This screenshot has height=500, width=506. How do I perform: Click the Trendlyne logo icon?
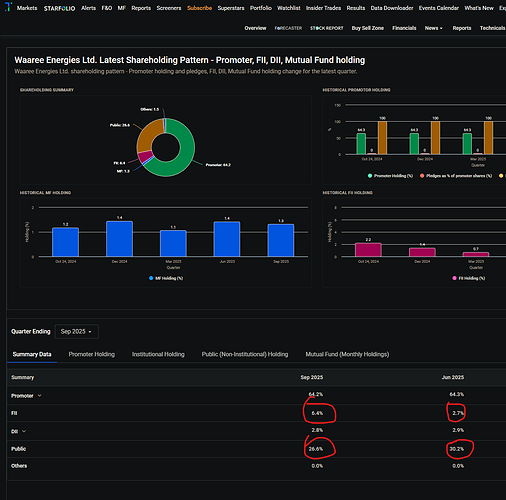(8, 7)
